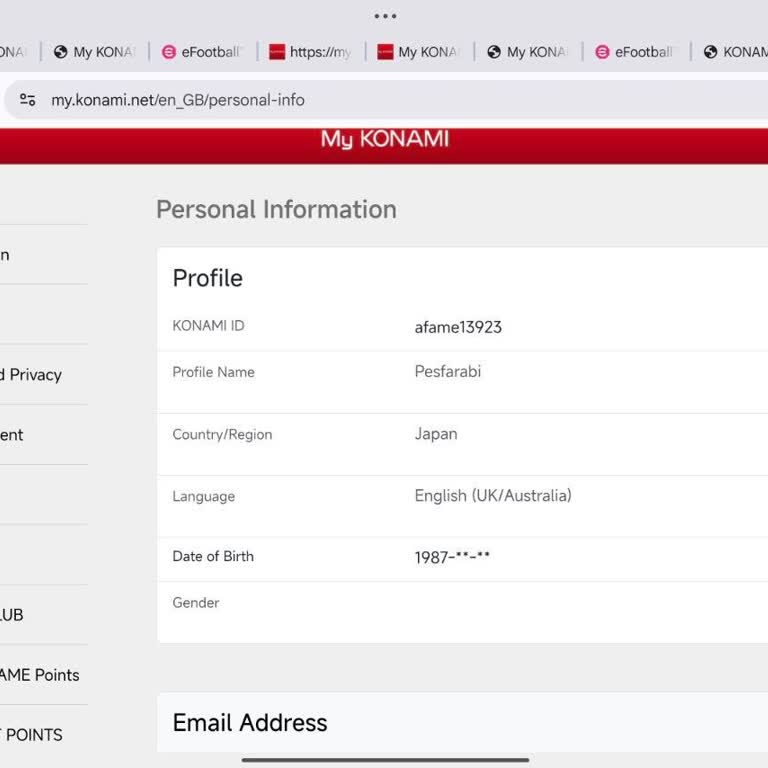The width and height of the screenshot is (768, 768).
Task: Open the 'AME Points' sidebar item
Action: pyautogui.click(x=40, y=675)
